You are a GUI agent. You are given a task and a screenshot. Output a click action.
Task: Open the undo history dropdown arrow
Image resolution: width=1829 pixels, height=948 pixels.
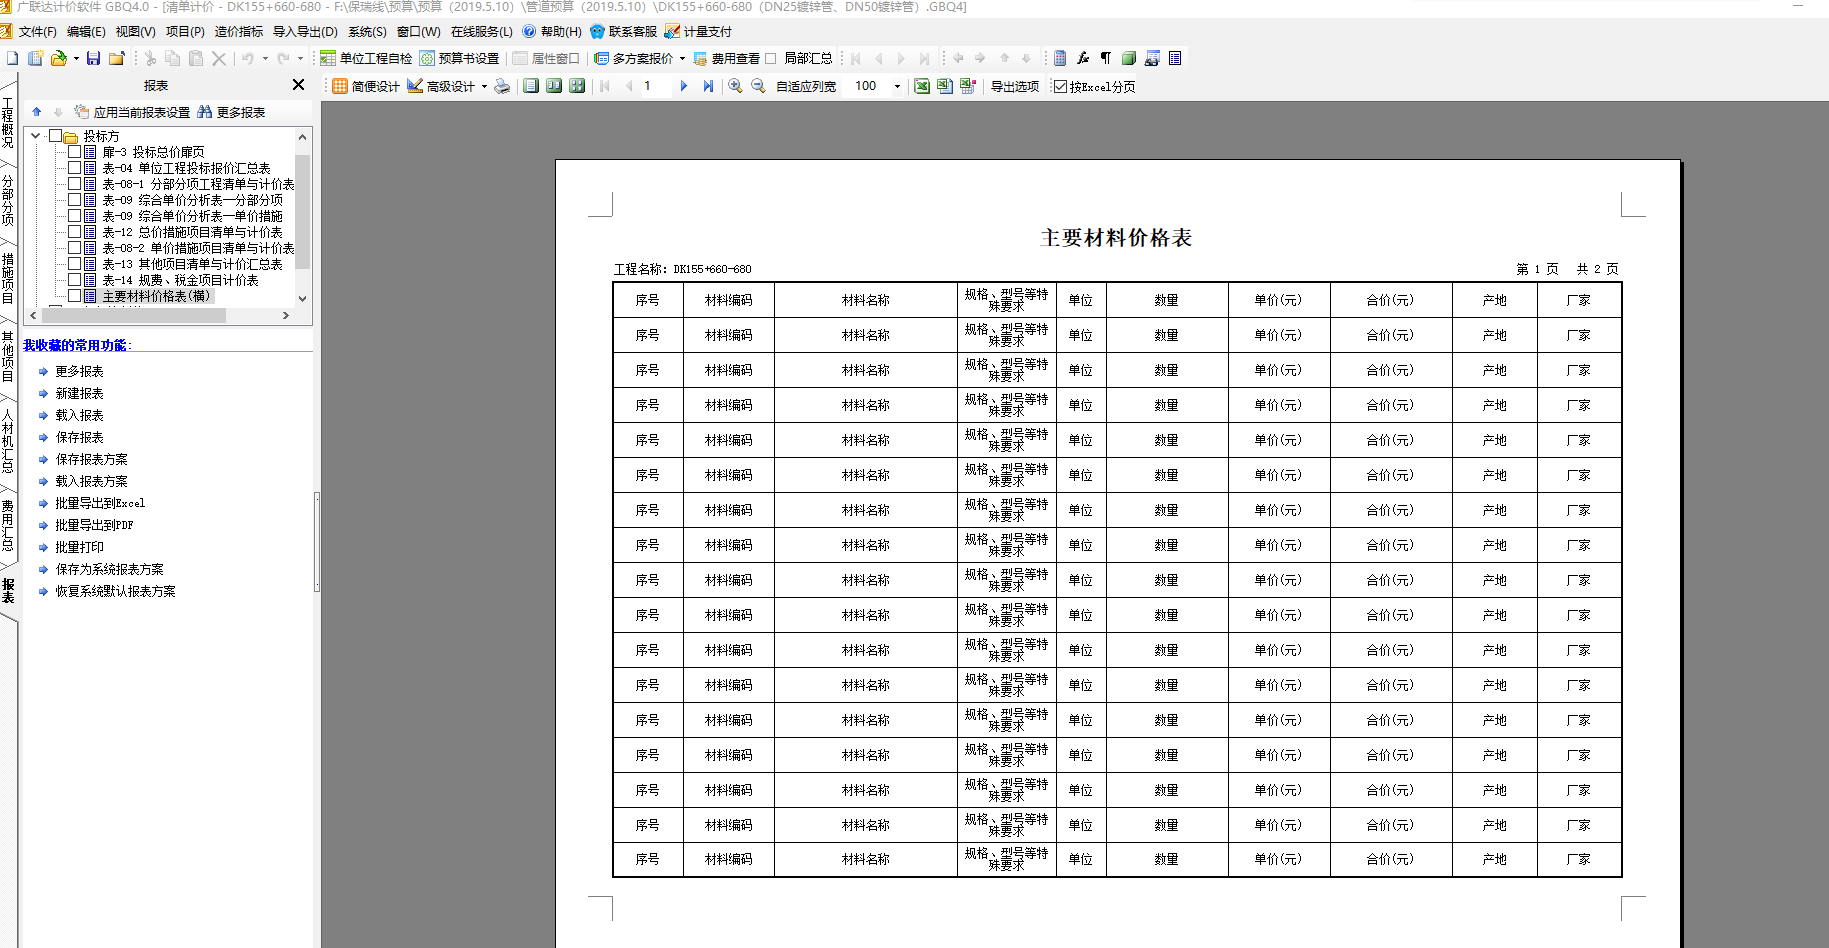(265, 58)
